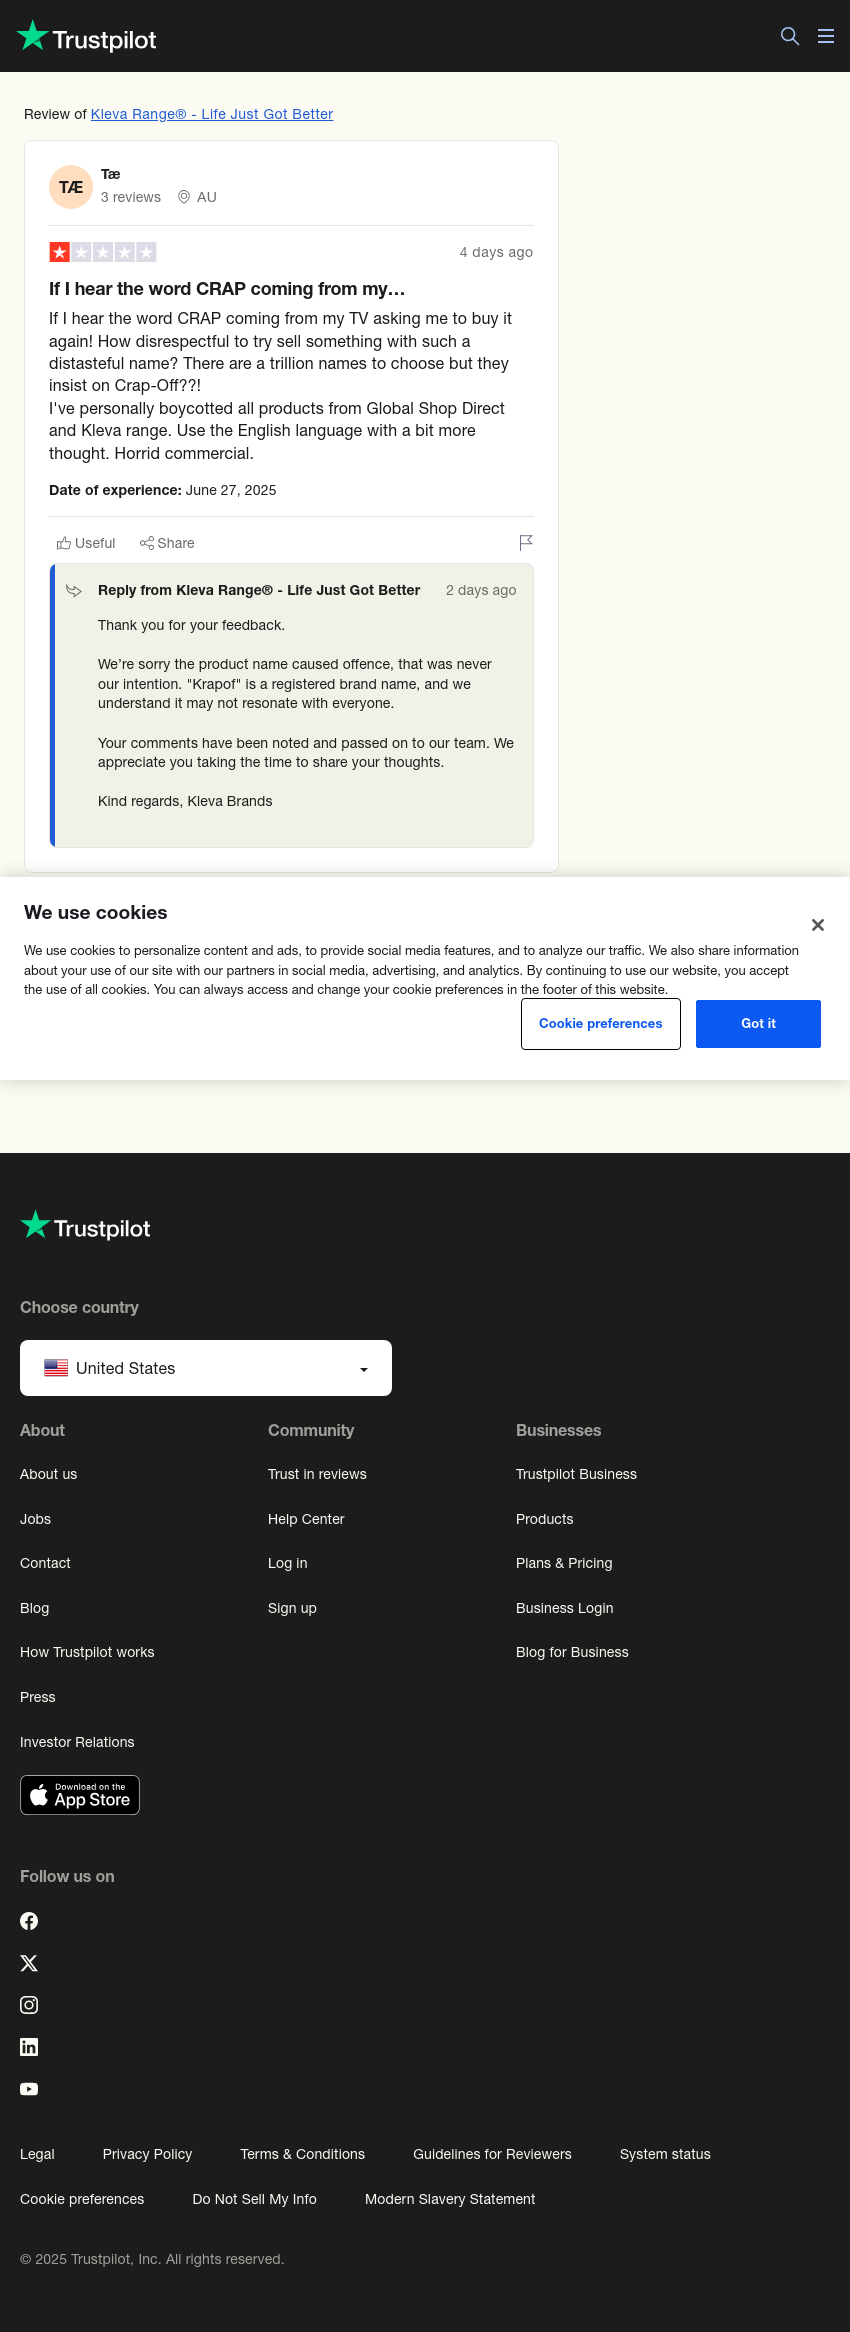Click '4 days ago' review timestamp

point(496,252)
